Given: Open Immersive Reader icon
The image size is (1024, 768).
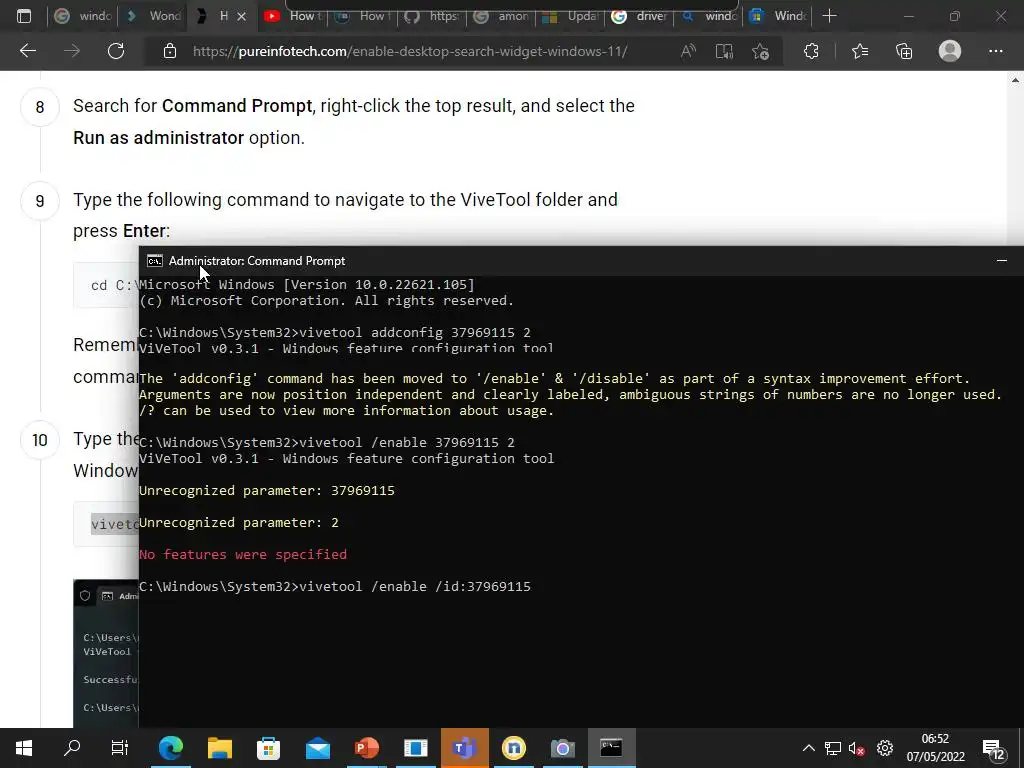Looking at the screenshot, I should click(x=724, y=51).
